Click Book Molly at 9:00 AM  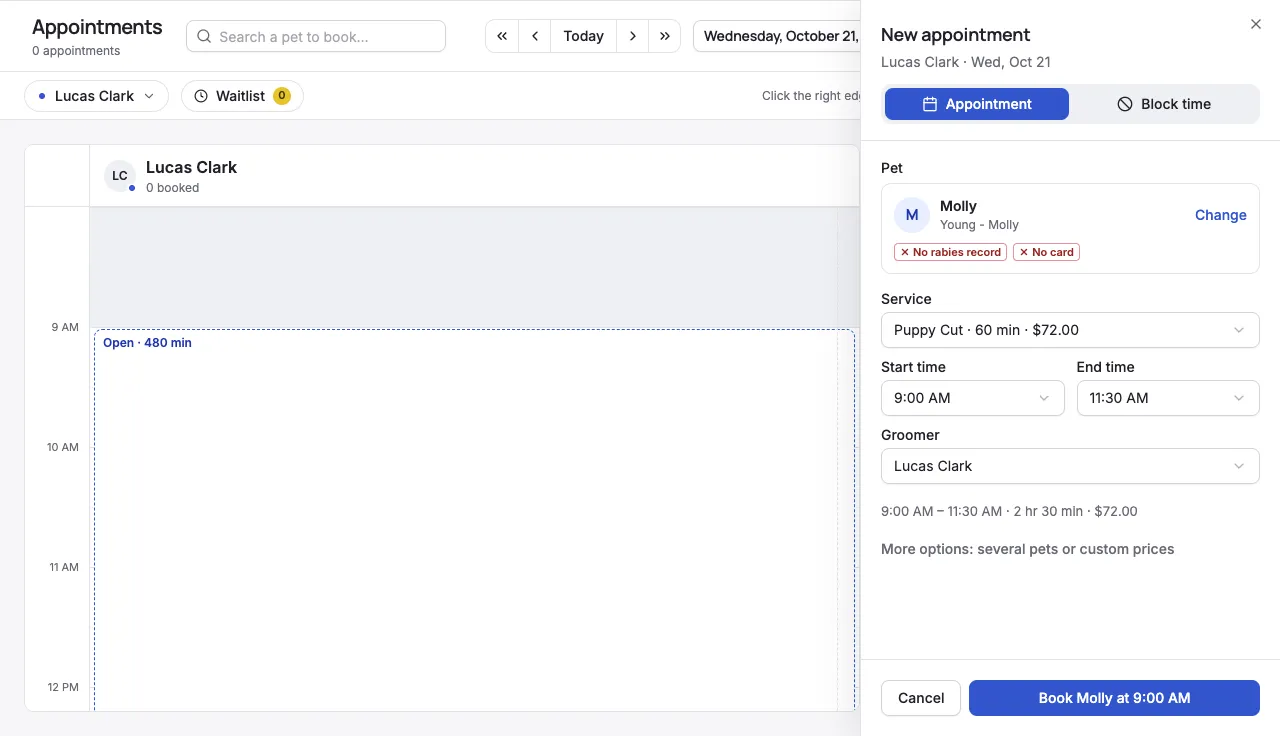[1114, 698]
